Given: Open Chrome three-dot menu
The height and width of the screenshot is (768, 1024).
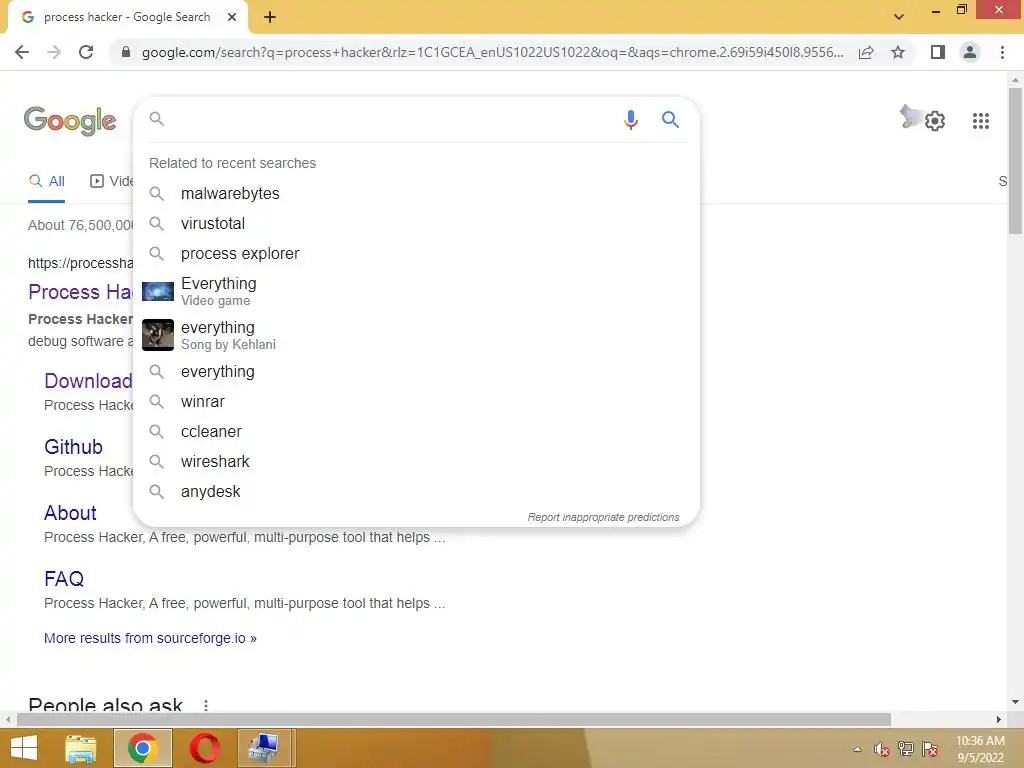Looking at the screenshot, I should click(1002, 52).
